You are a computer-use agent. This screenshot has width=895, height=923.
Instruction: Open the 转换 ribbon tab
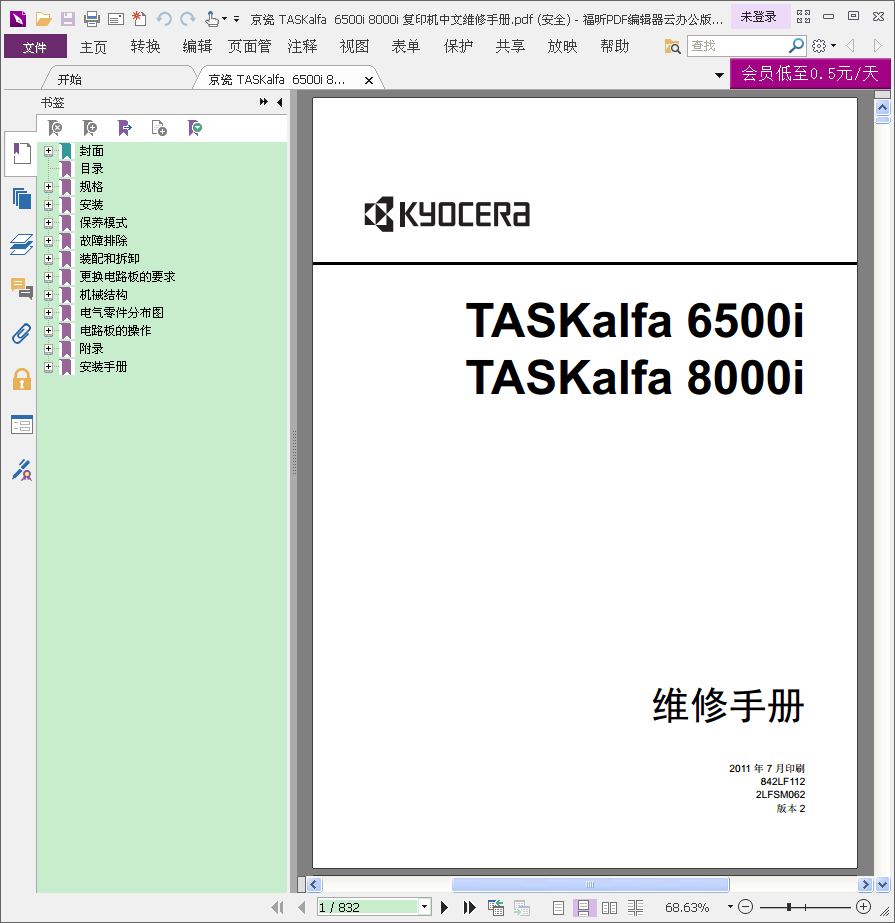tap(145, 47)
